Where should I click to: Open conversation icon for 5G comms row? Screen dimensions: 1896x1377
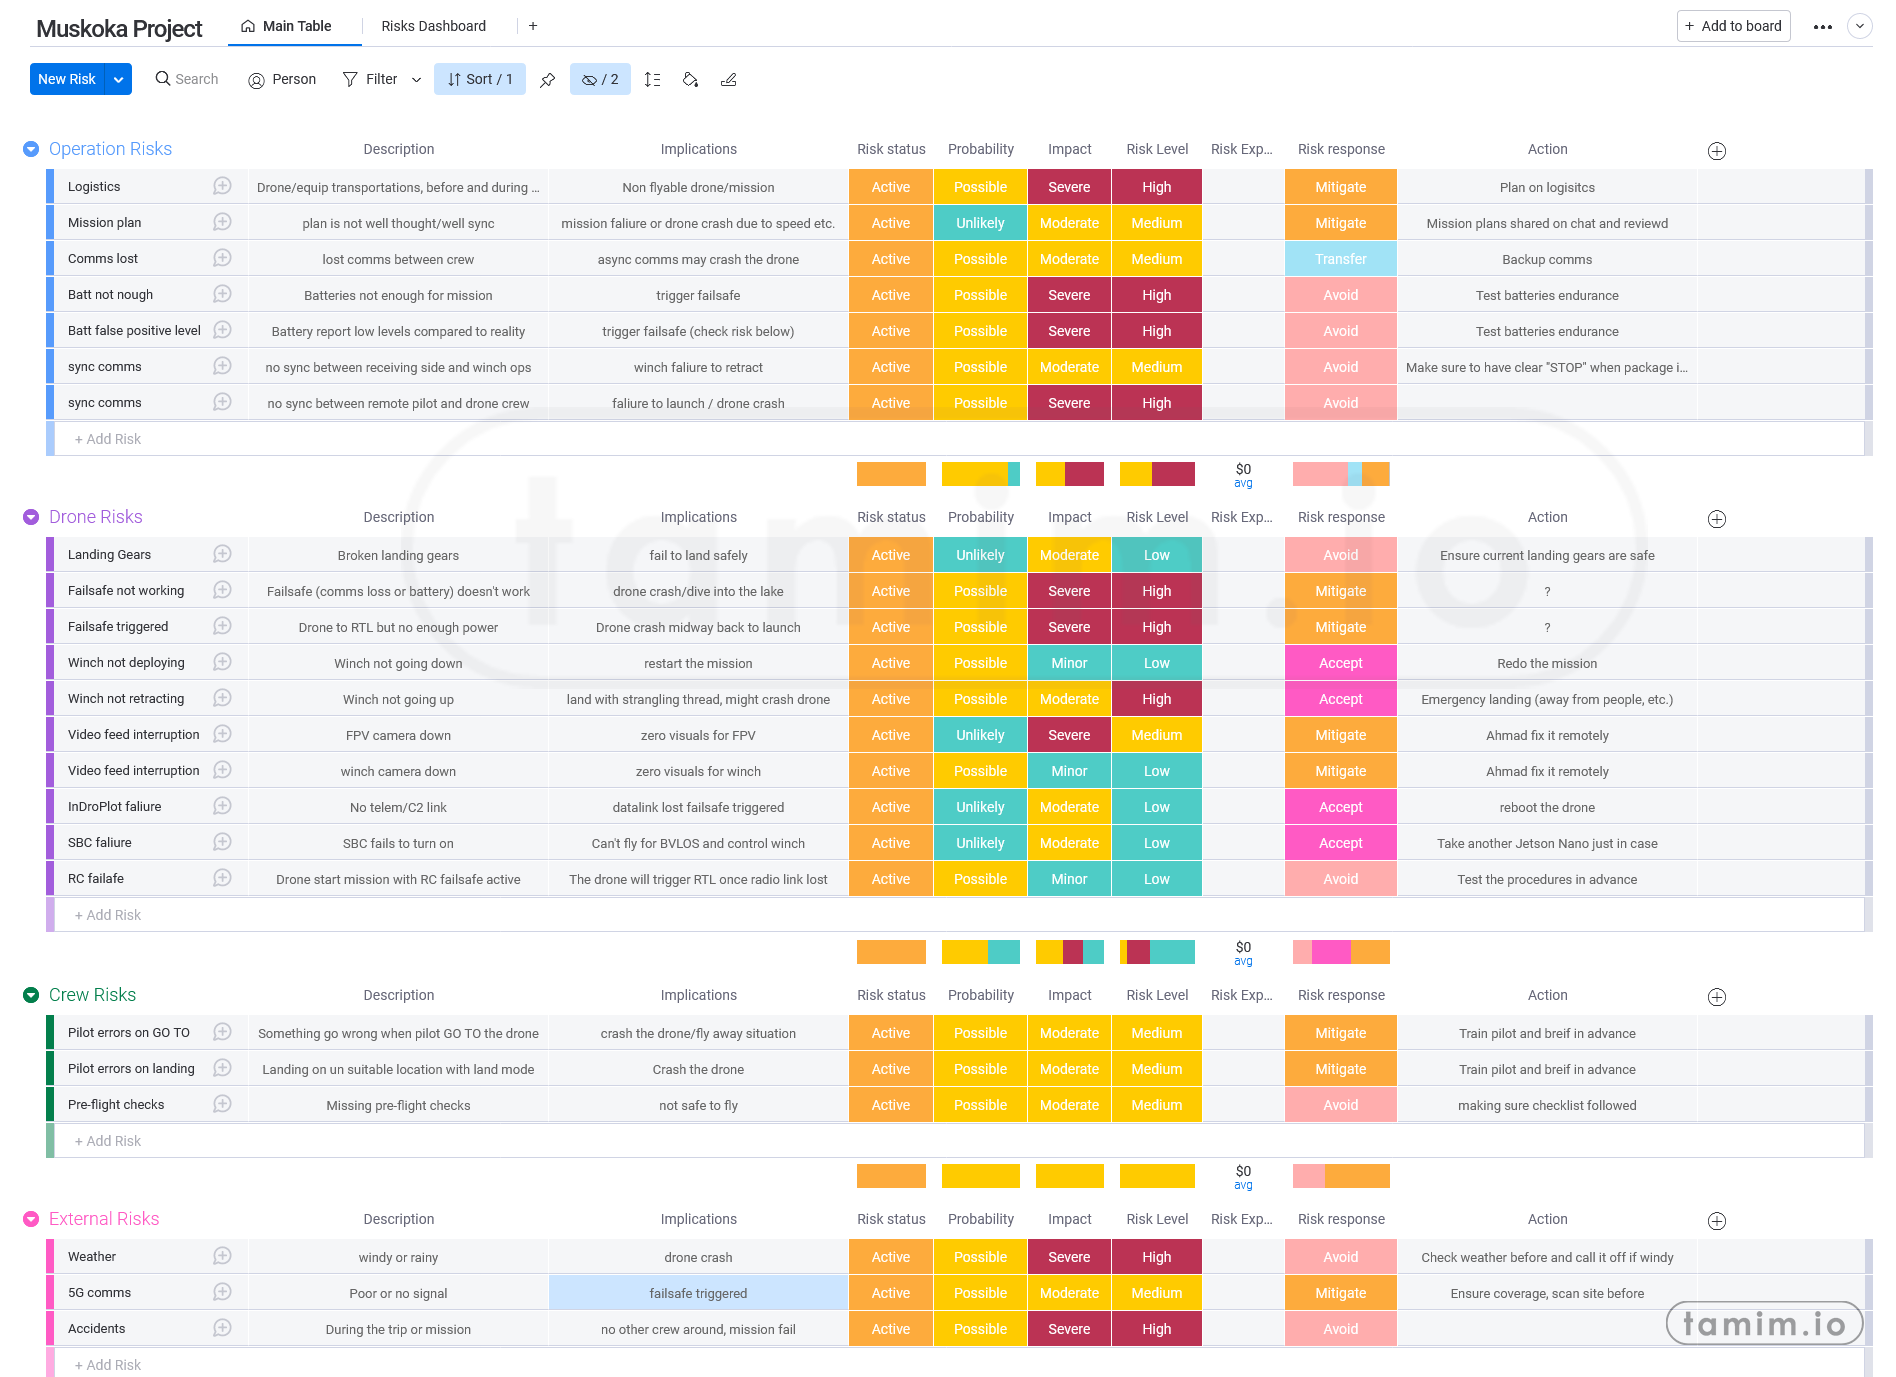point(222,1292)
